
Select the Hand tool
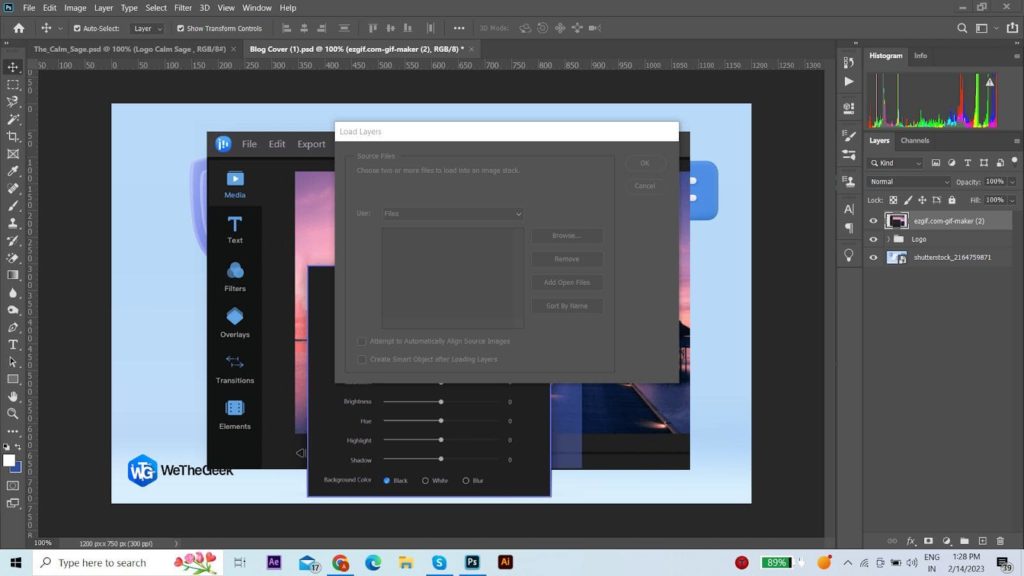(x=12, y=396)
